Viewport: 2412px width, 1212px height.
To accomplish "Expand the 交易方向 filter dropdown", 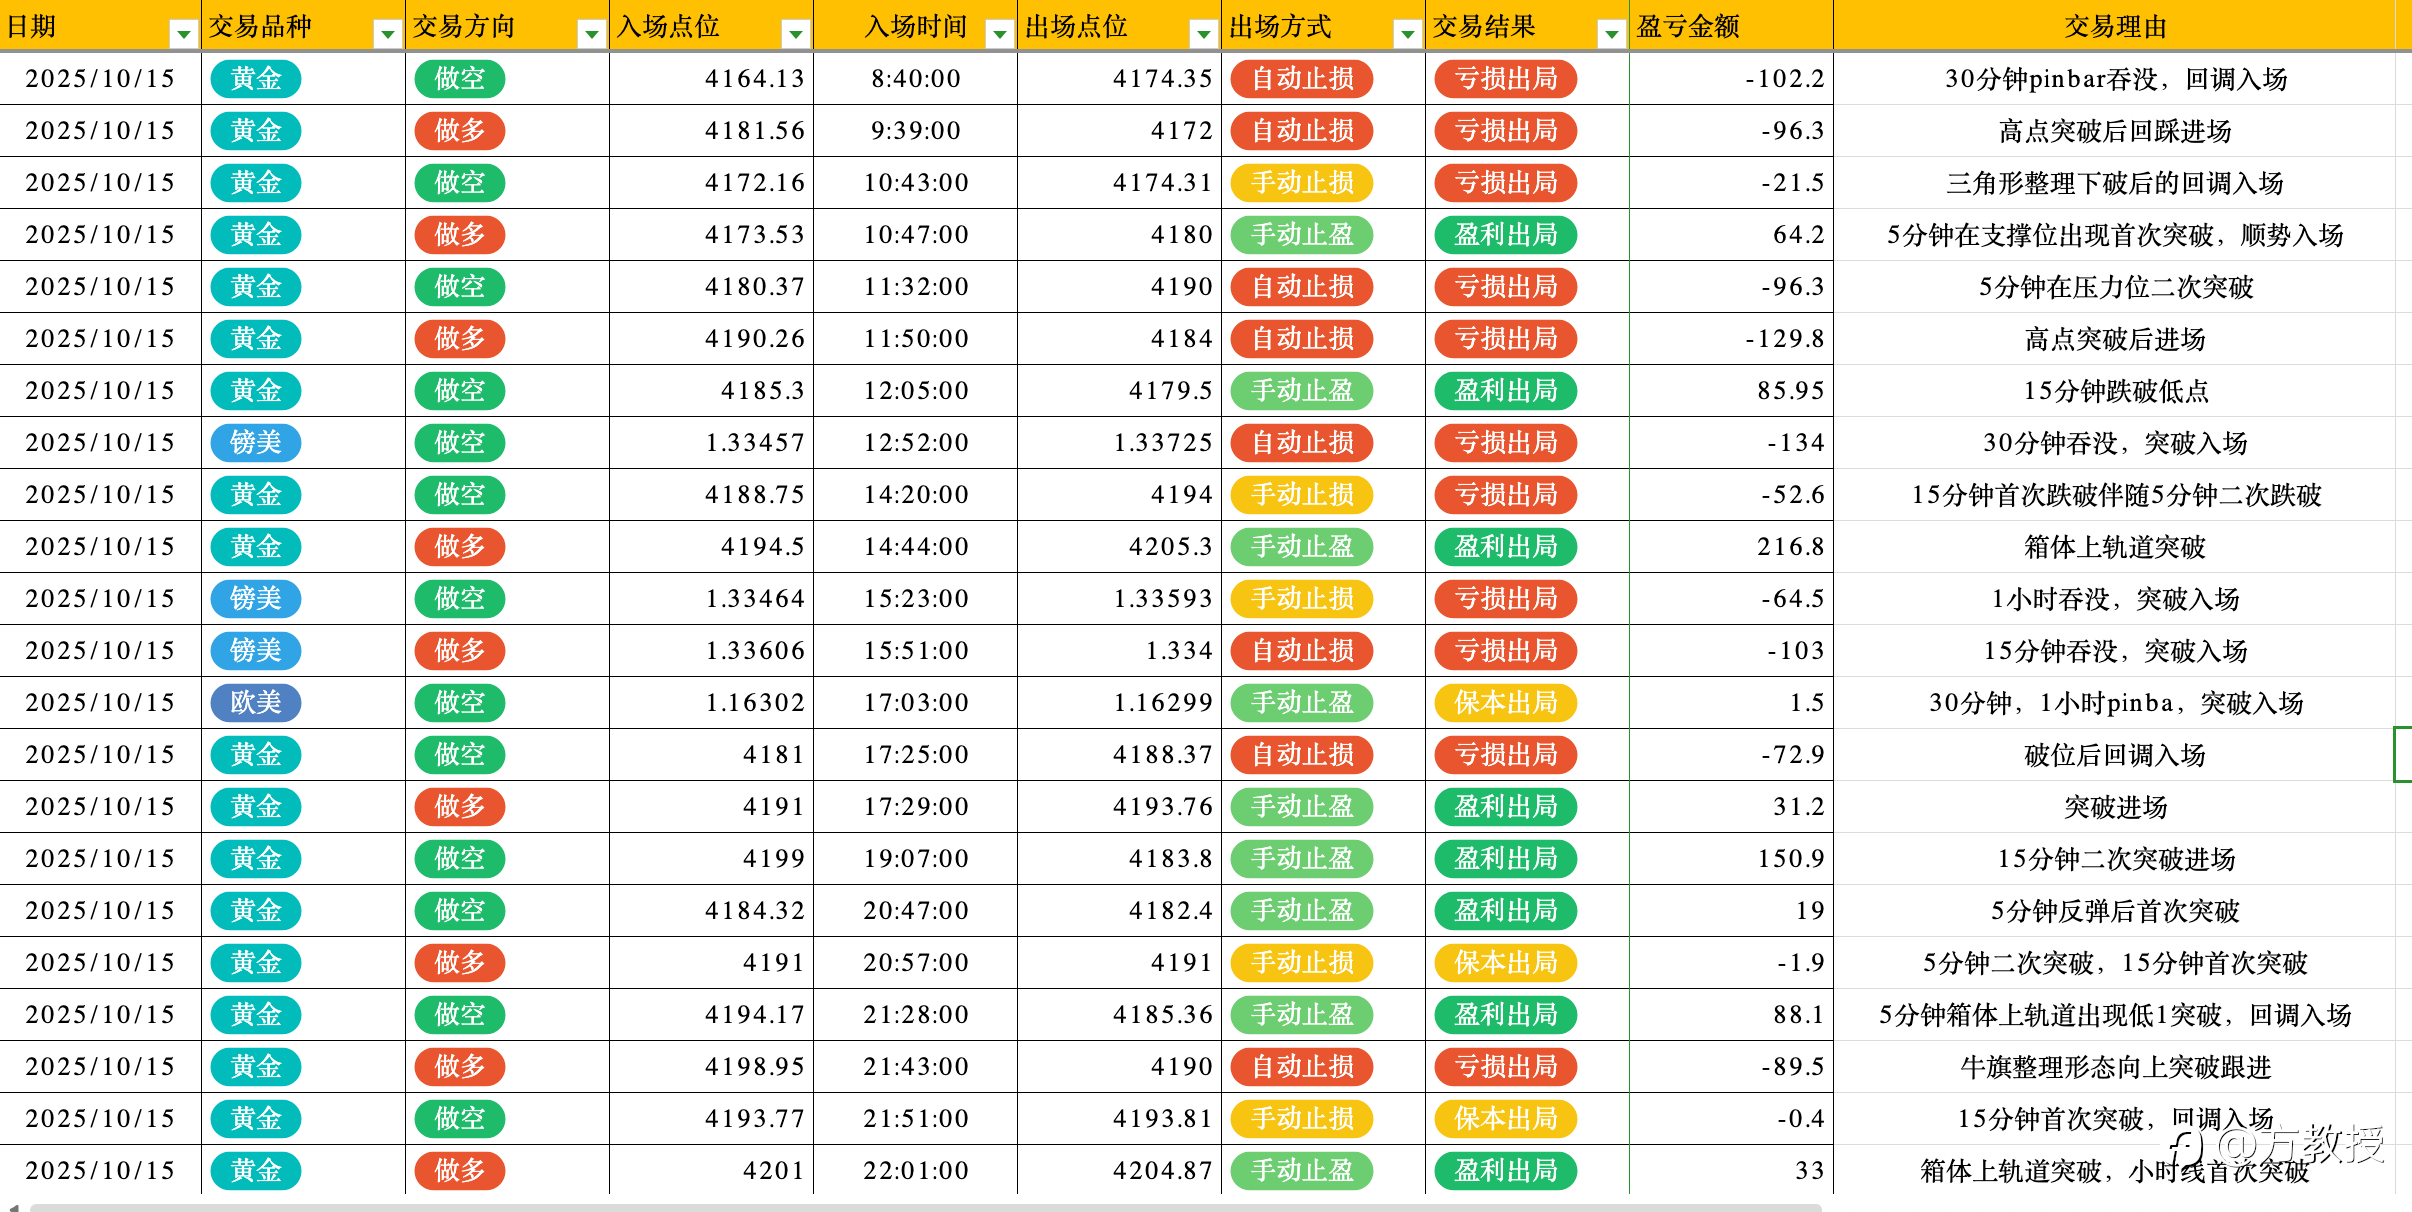I will coord(592,35).
